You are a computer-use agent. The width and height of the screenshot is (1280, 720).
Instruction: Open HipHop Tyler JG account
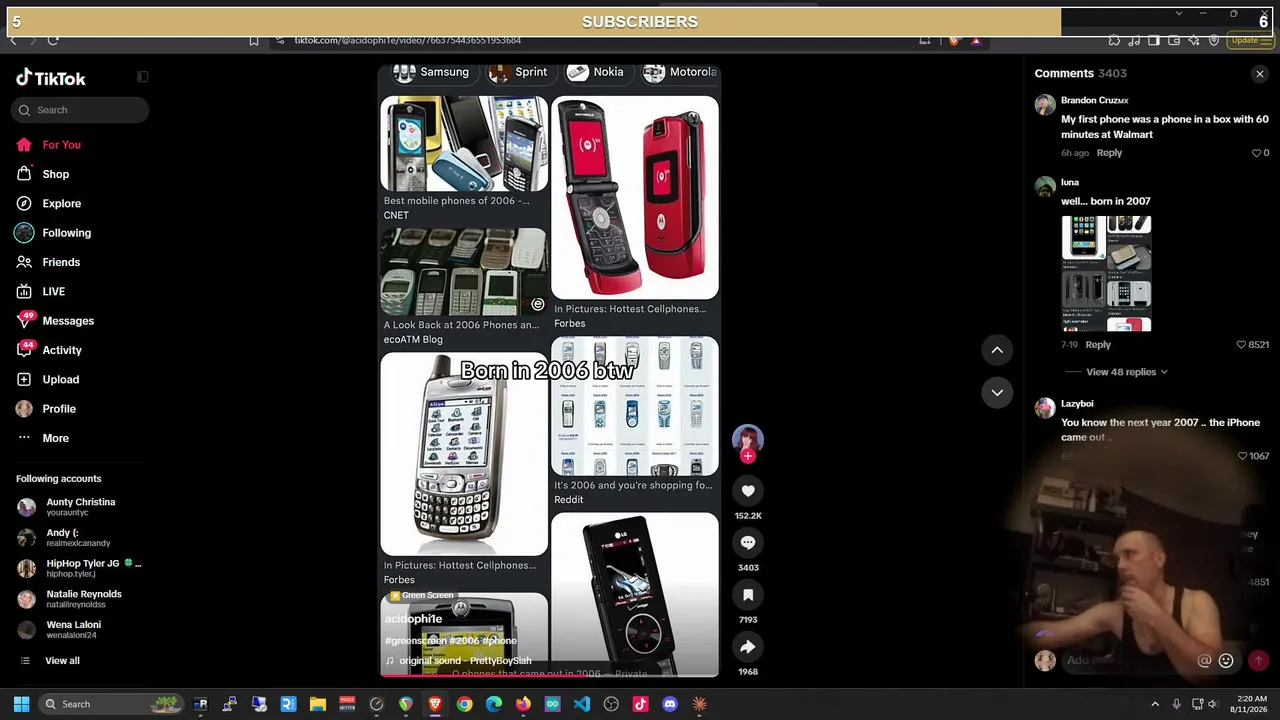tap(79, 568)
